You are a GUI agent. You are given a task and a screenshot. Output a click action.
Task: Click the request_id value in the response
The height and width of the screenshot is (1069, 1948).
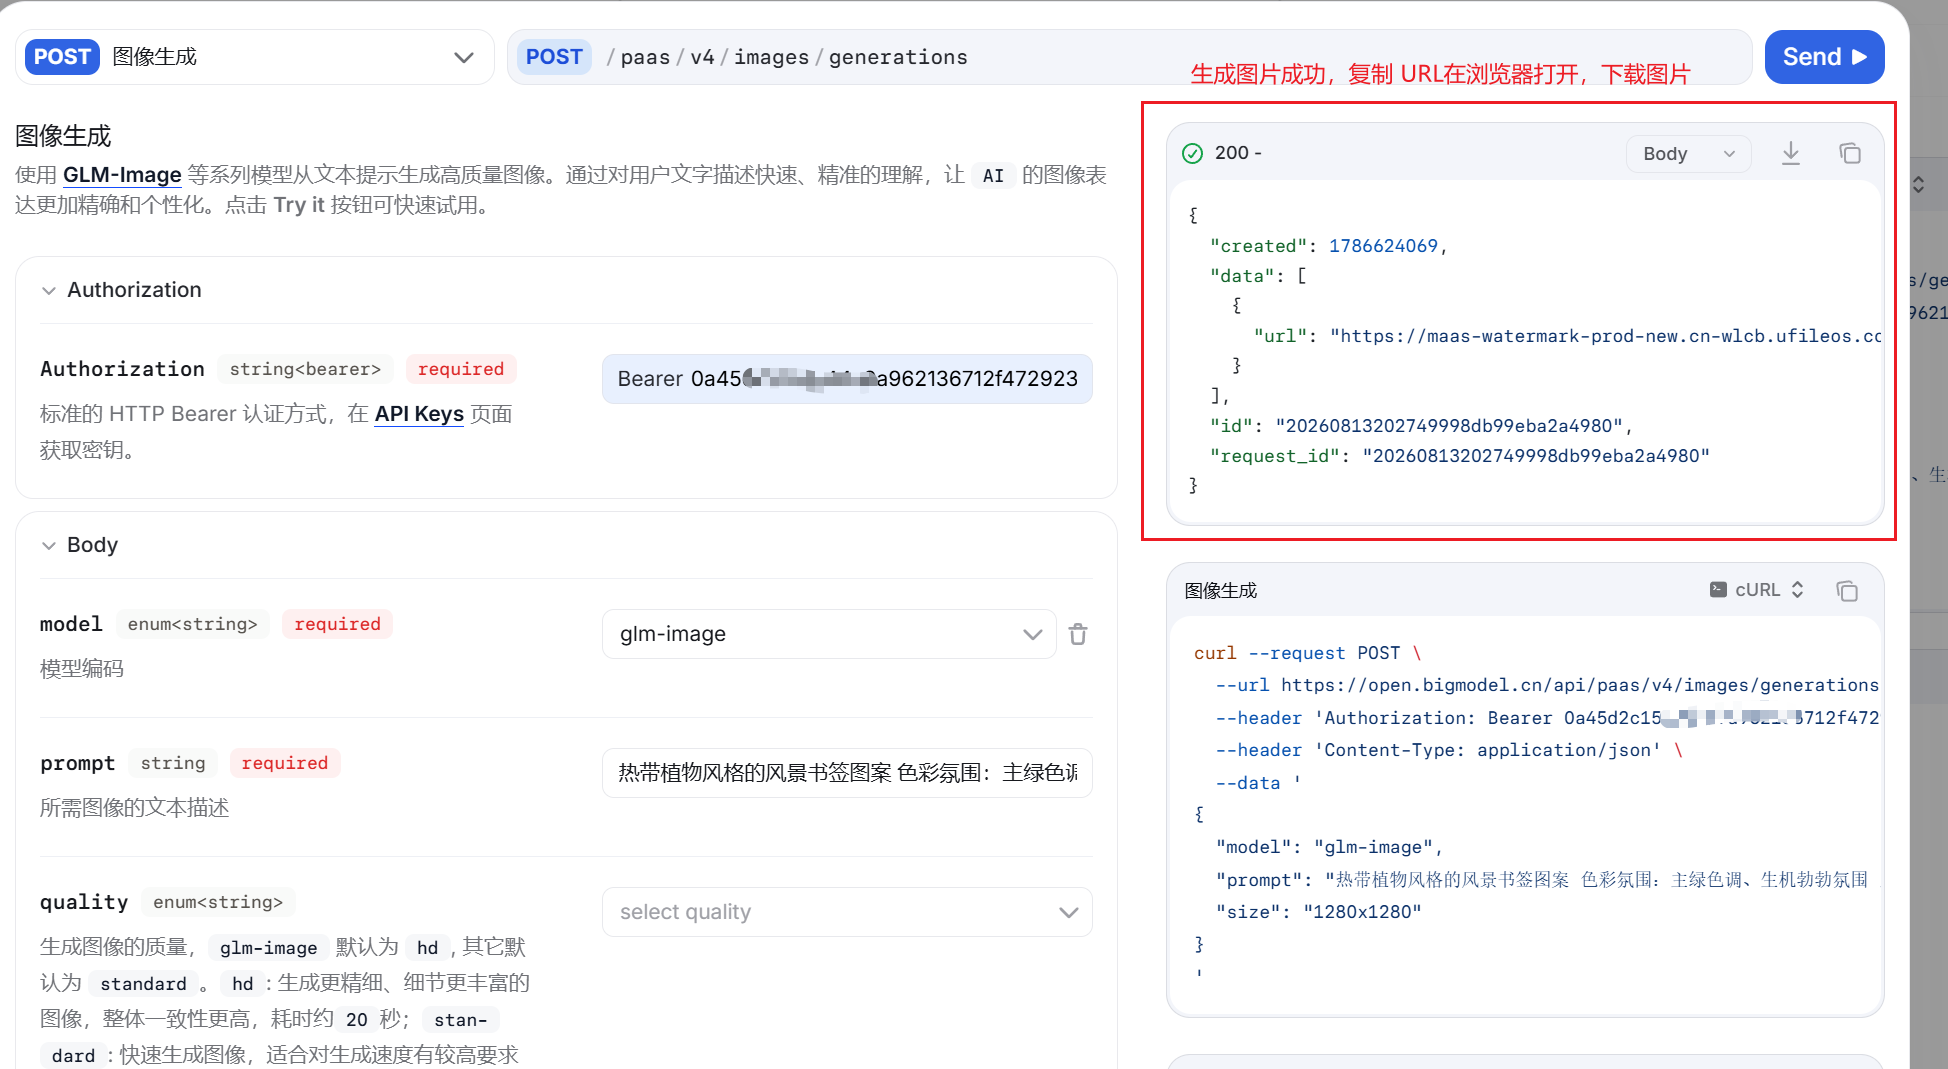click(x=1536, y=456)
